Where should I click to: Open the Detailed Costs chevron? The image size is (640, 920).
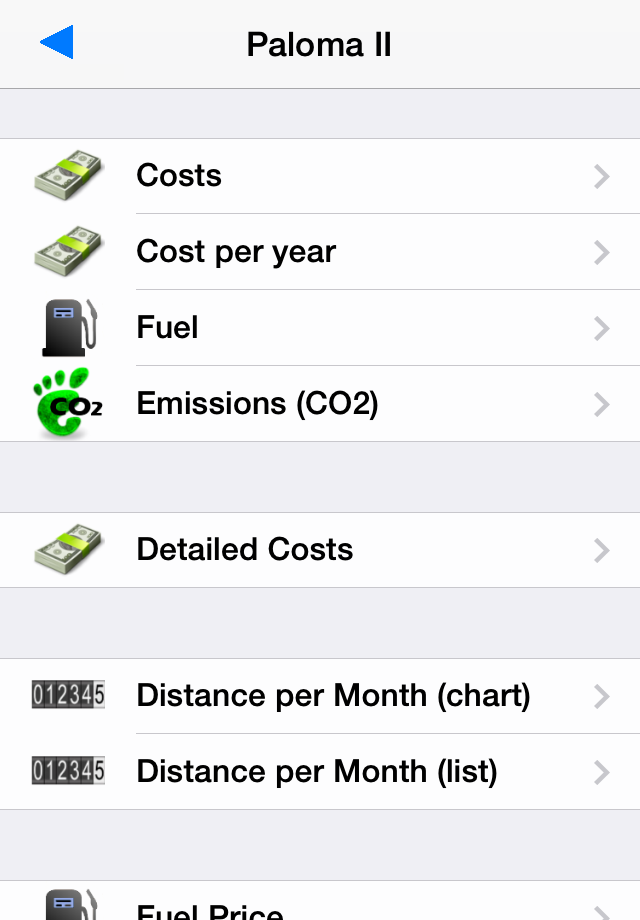[602, 550]
